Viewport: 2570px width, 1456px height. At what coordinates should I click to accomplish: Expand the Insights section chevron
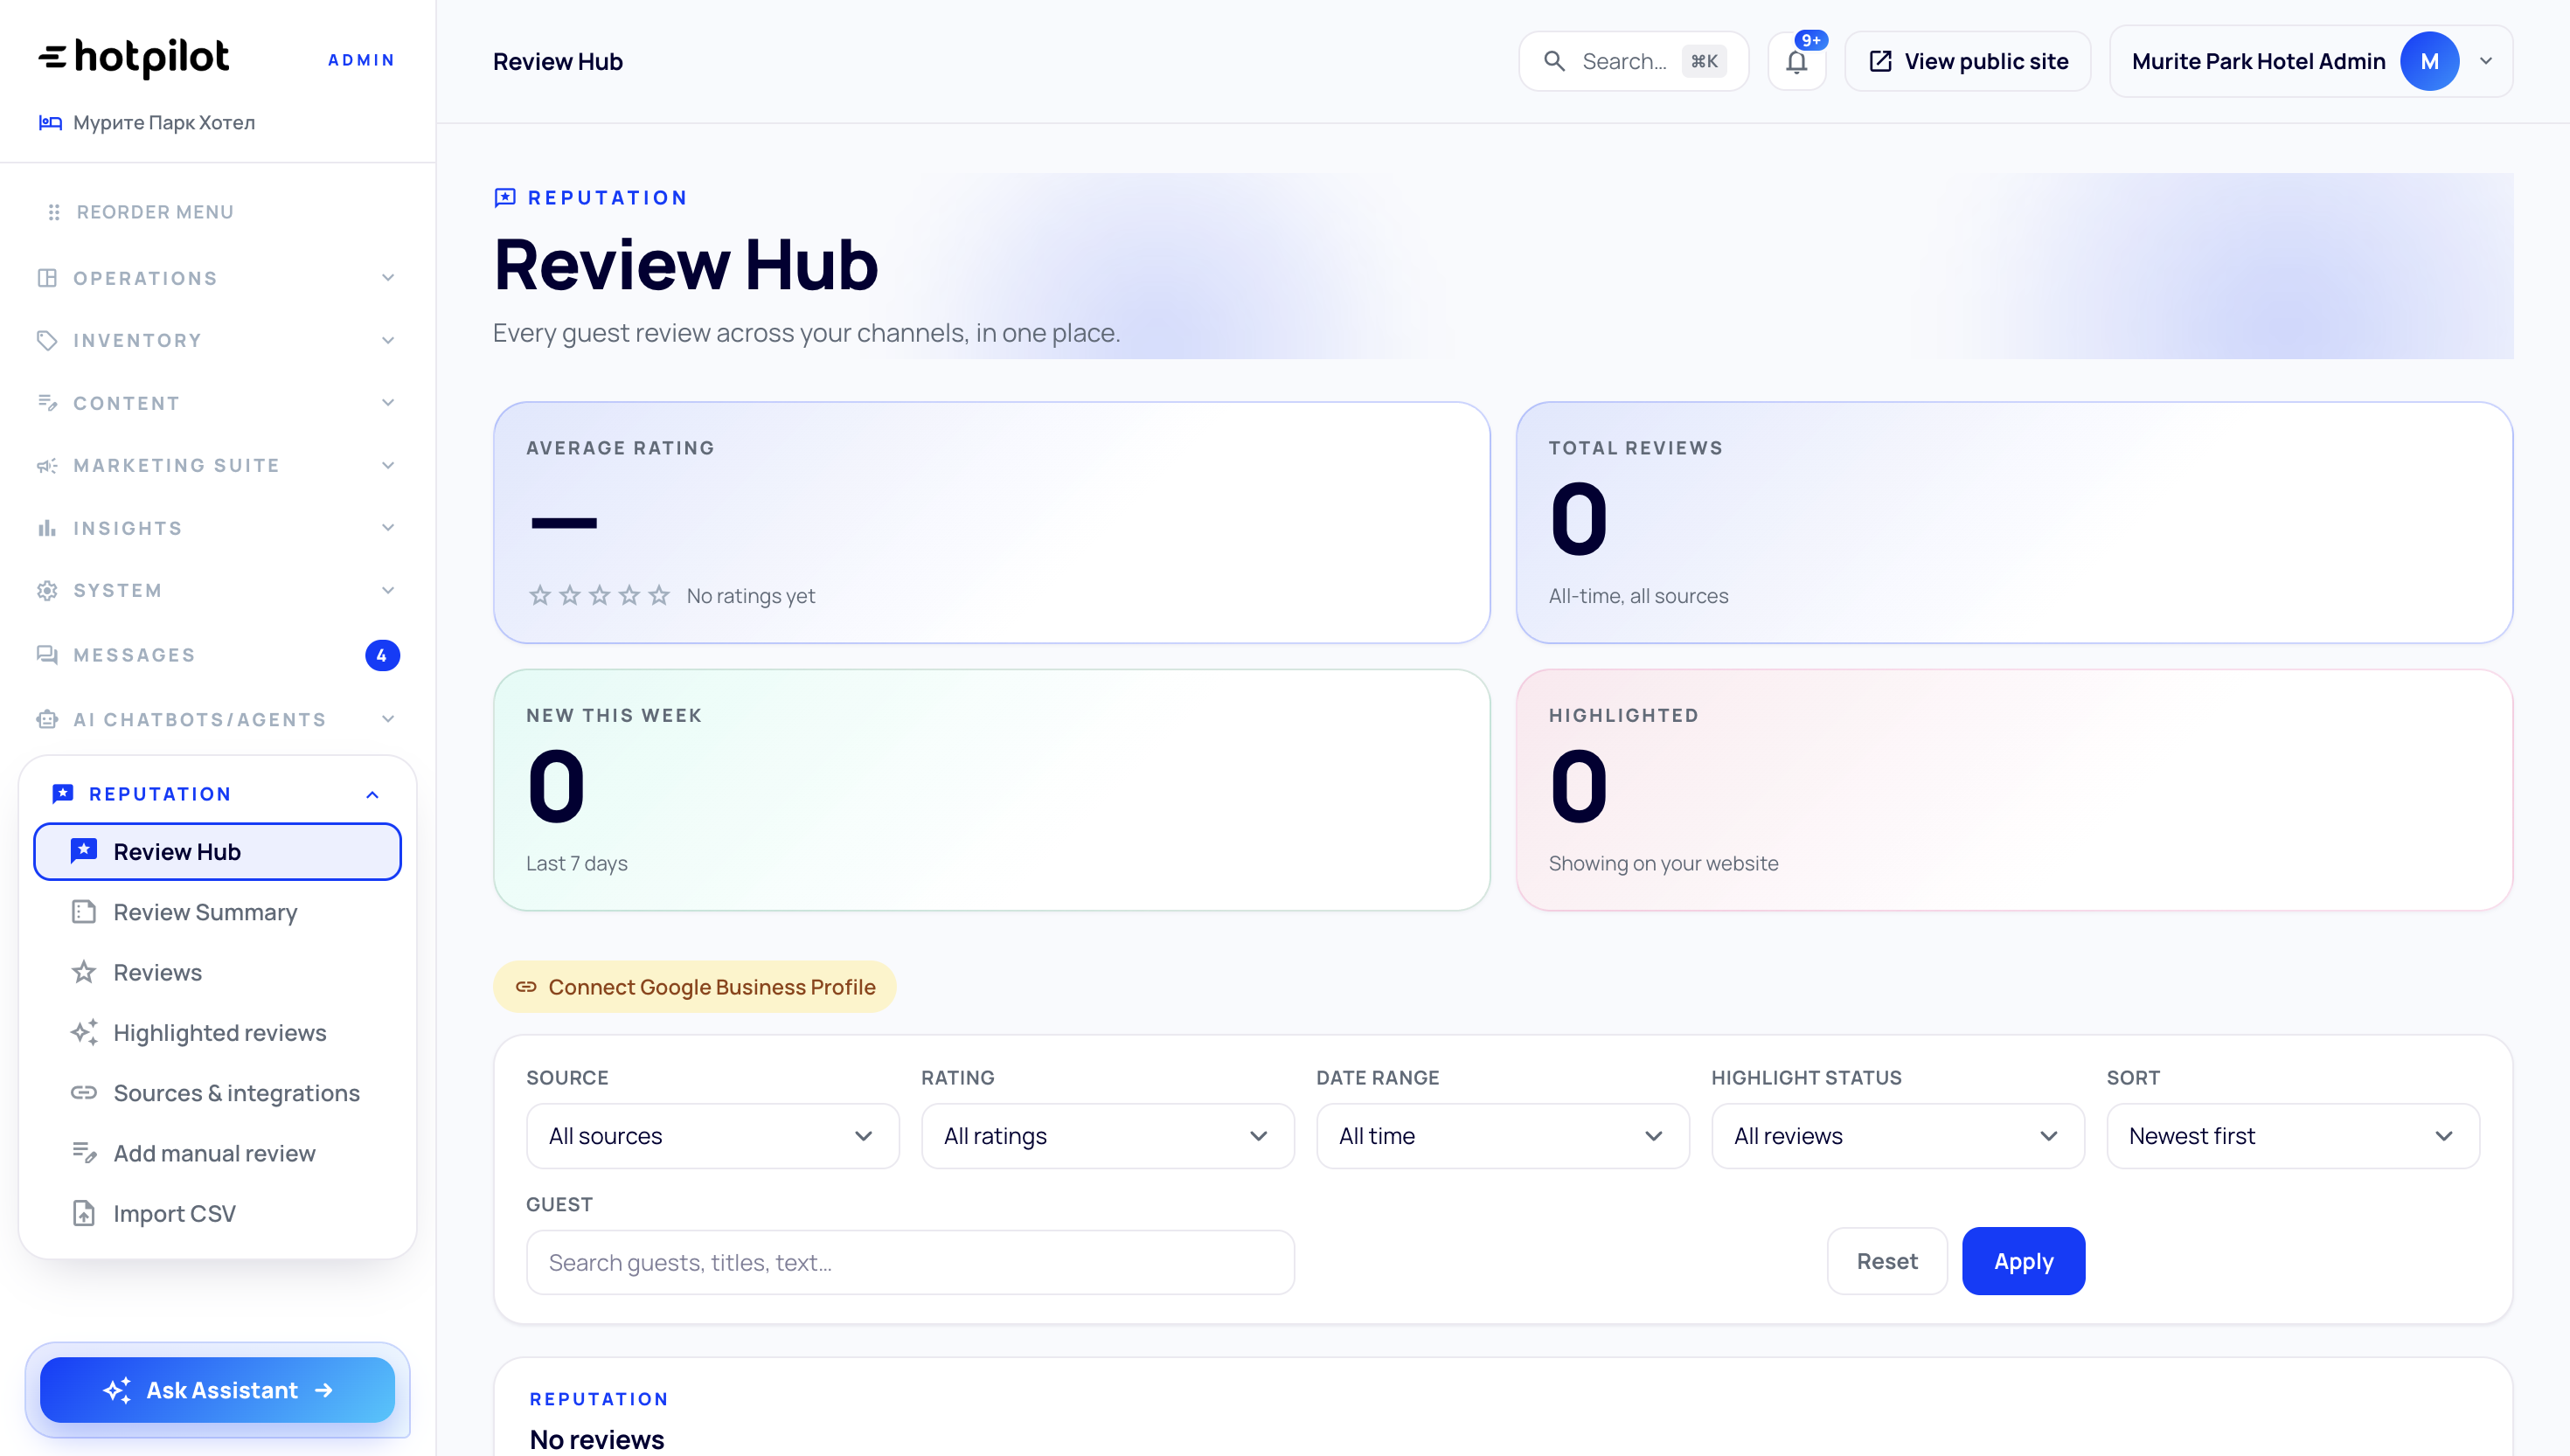click(x=388, y=528)
